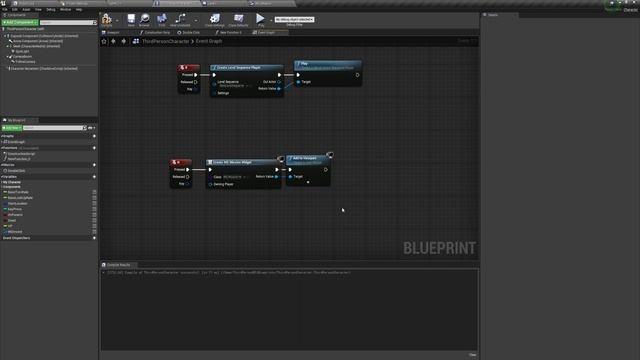Switch to the New Function 0 tab

click(229, 32)
